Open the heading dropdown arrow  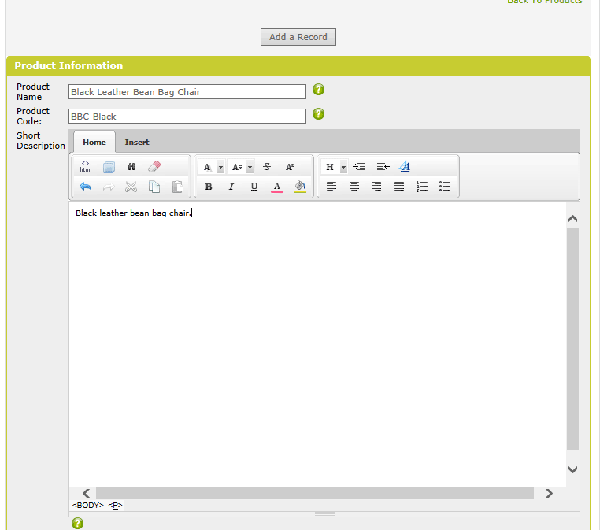tap(344, 167)
